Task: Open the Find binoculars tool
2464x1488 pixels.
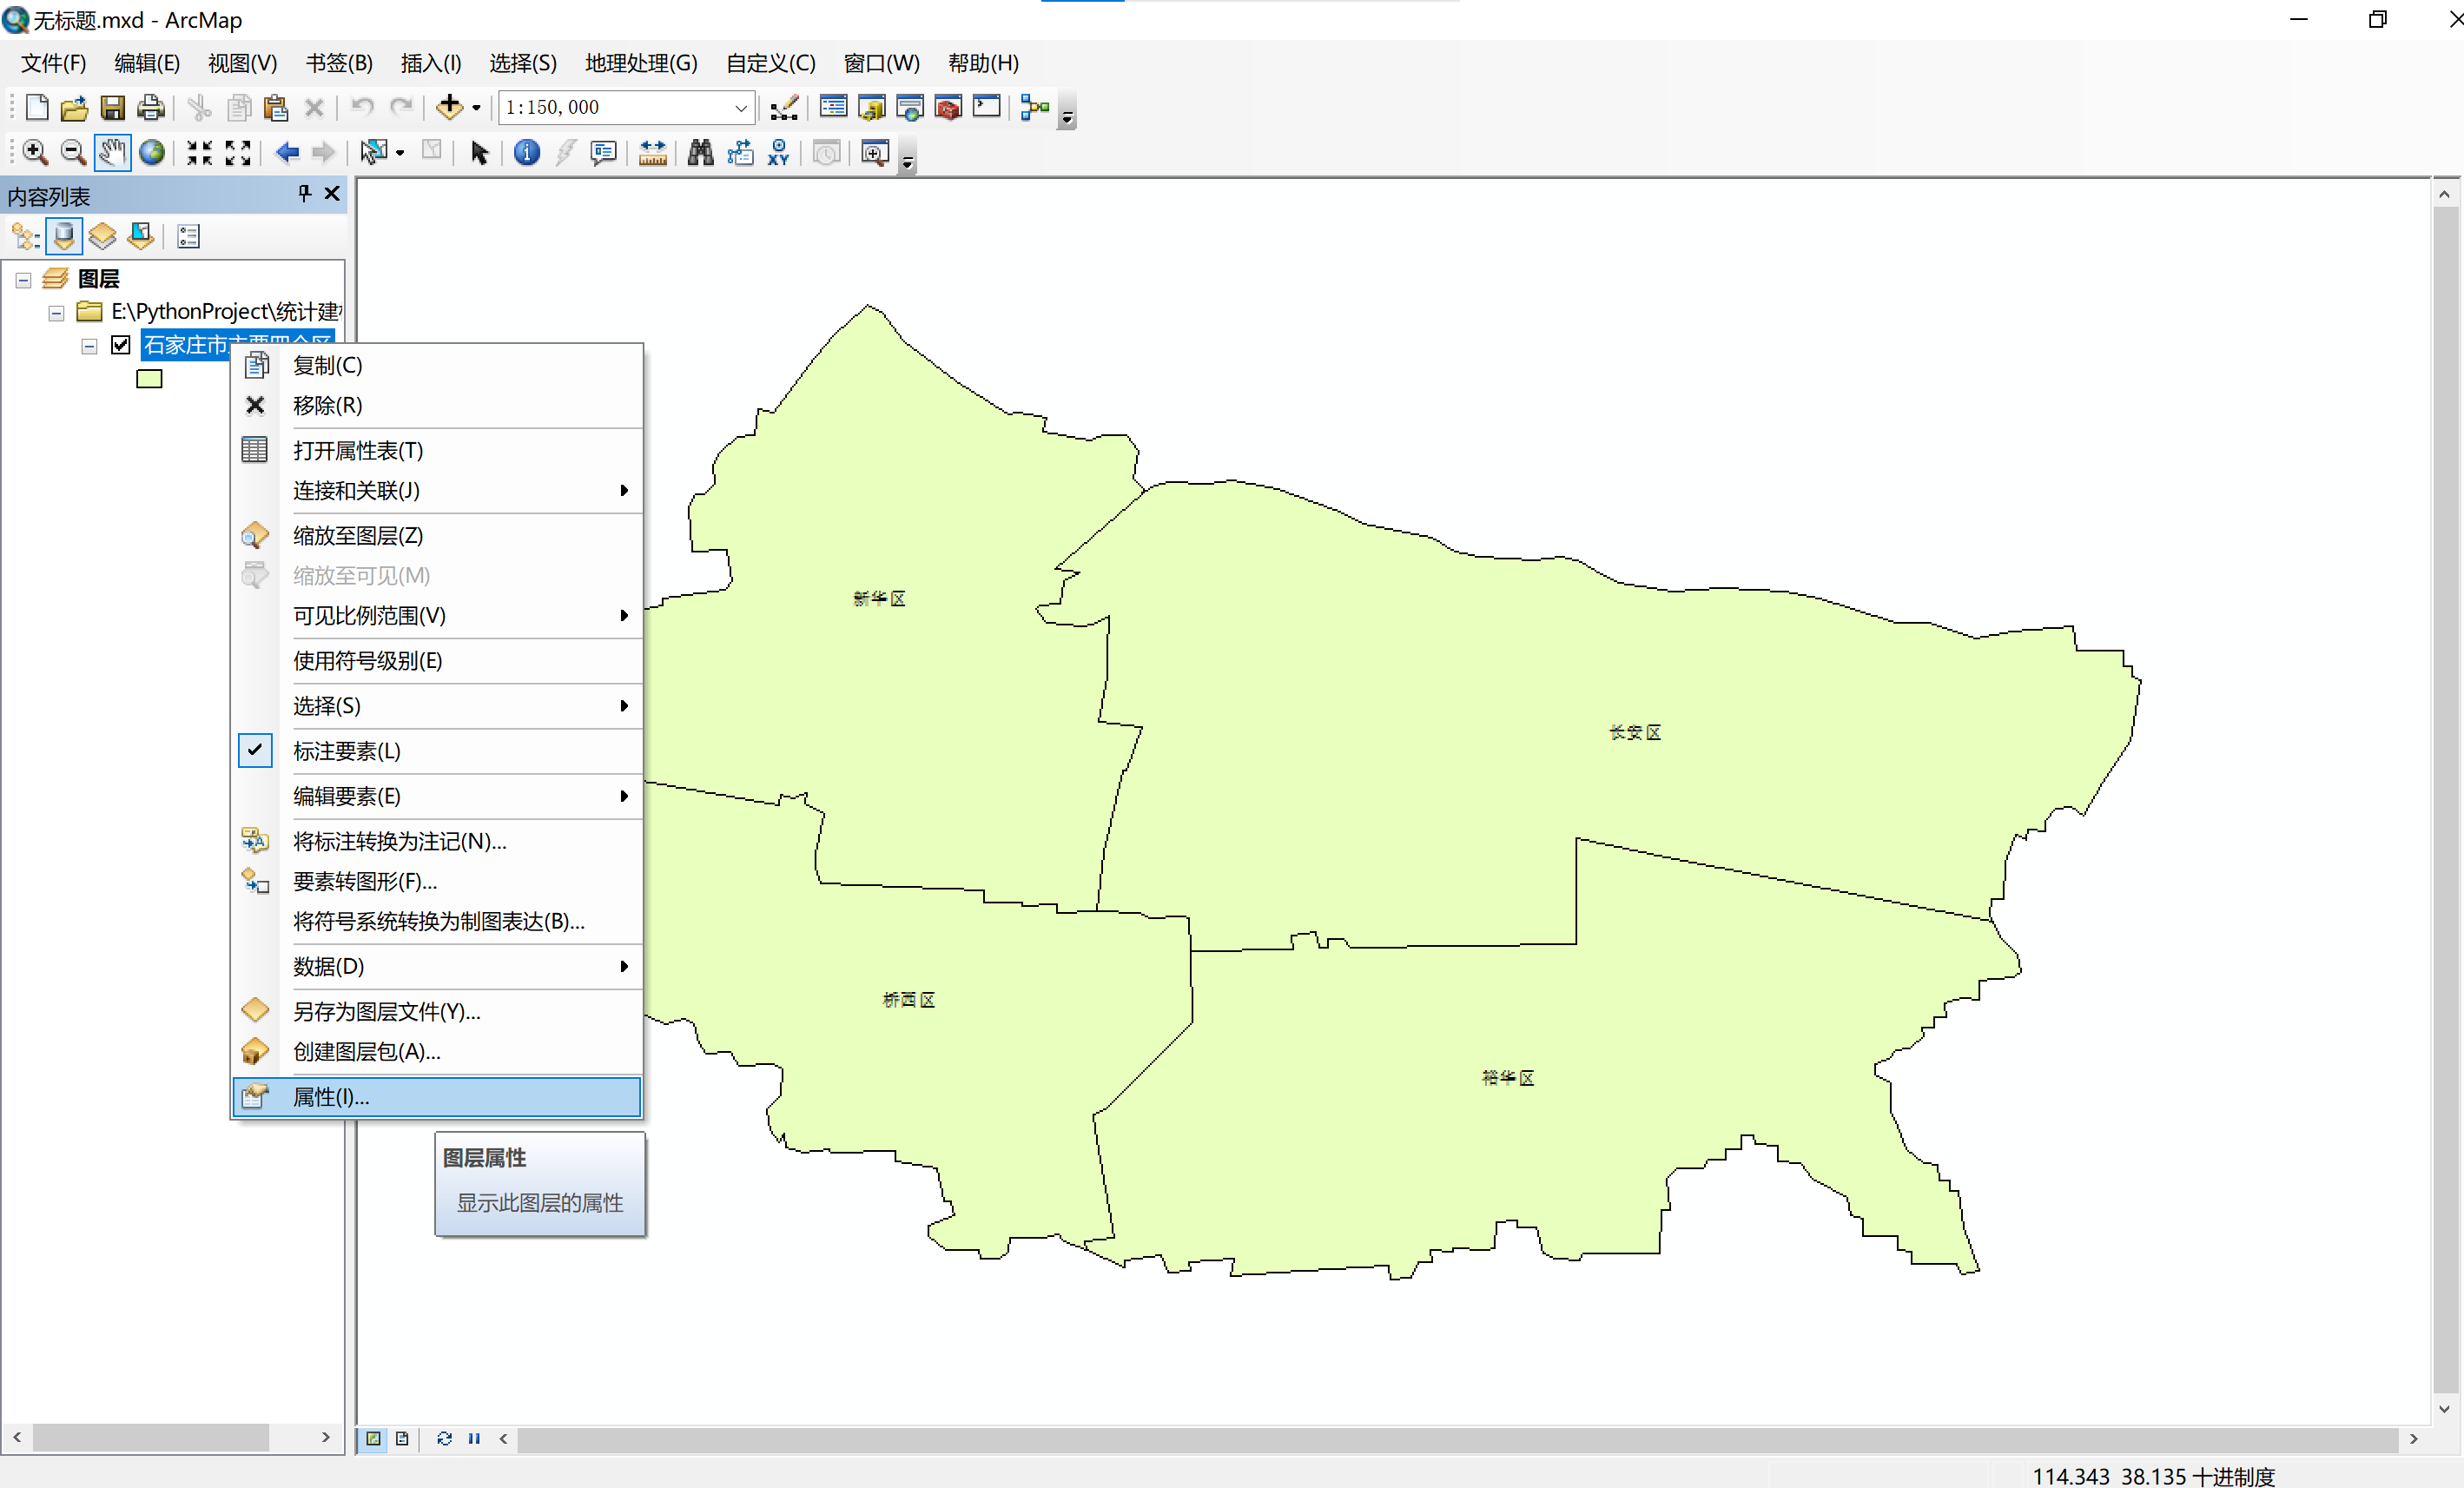Action: point(700,152)
